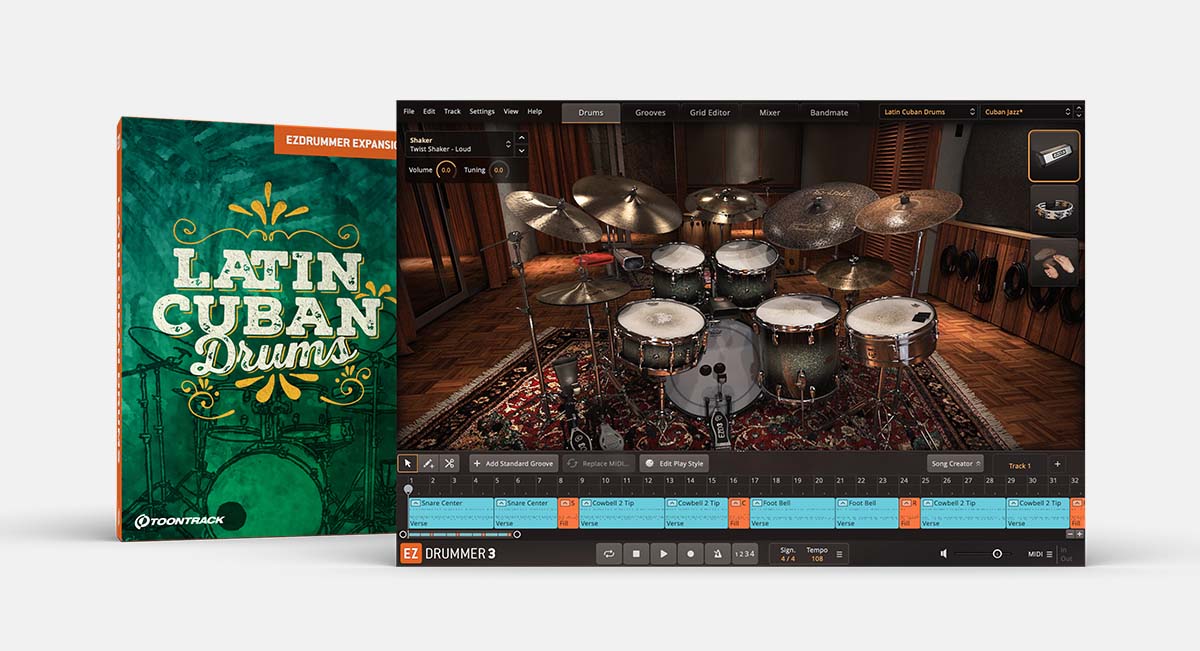This screenshot has width=1200, height=651.
Task: Click bar 17 on the timeline ruler
Action: 754,481
